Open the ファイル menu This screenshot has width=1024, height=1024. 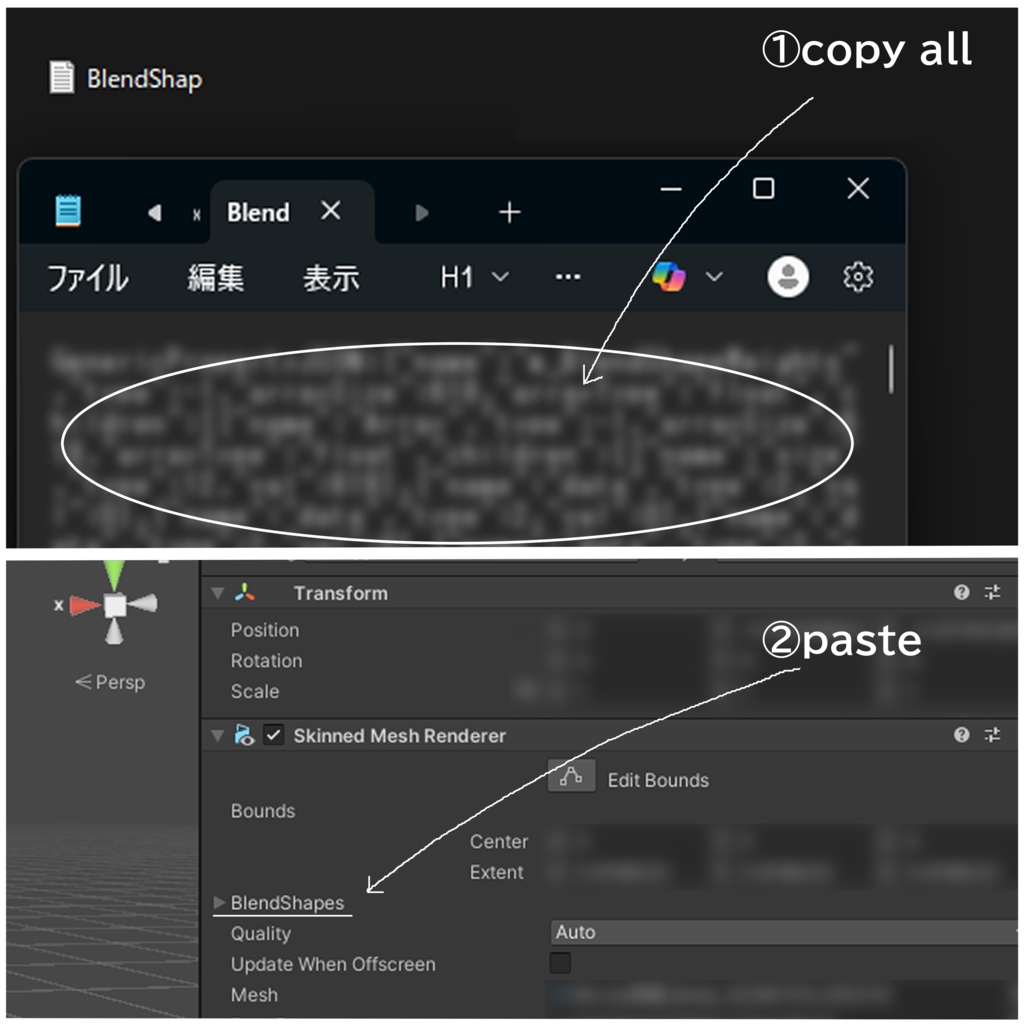[88, 278]
